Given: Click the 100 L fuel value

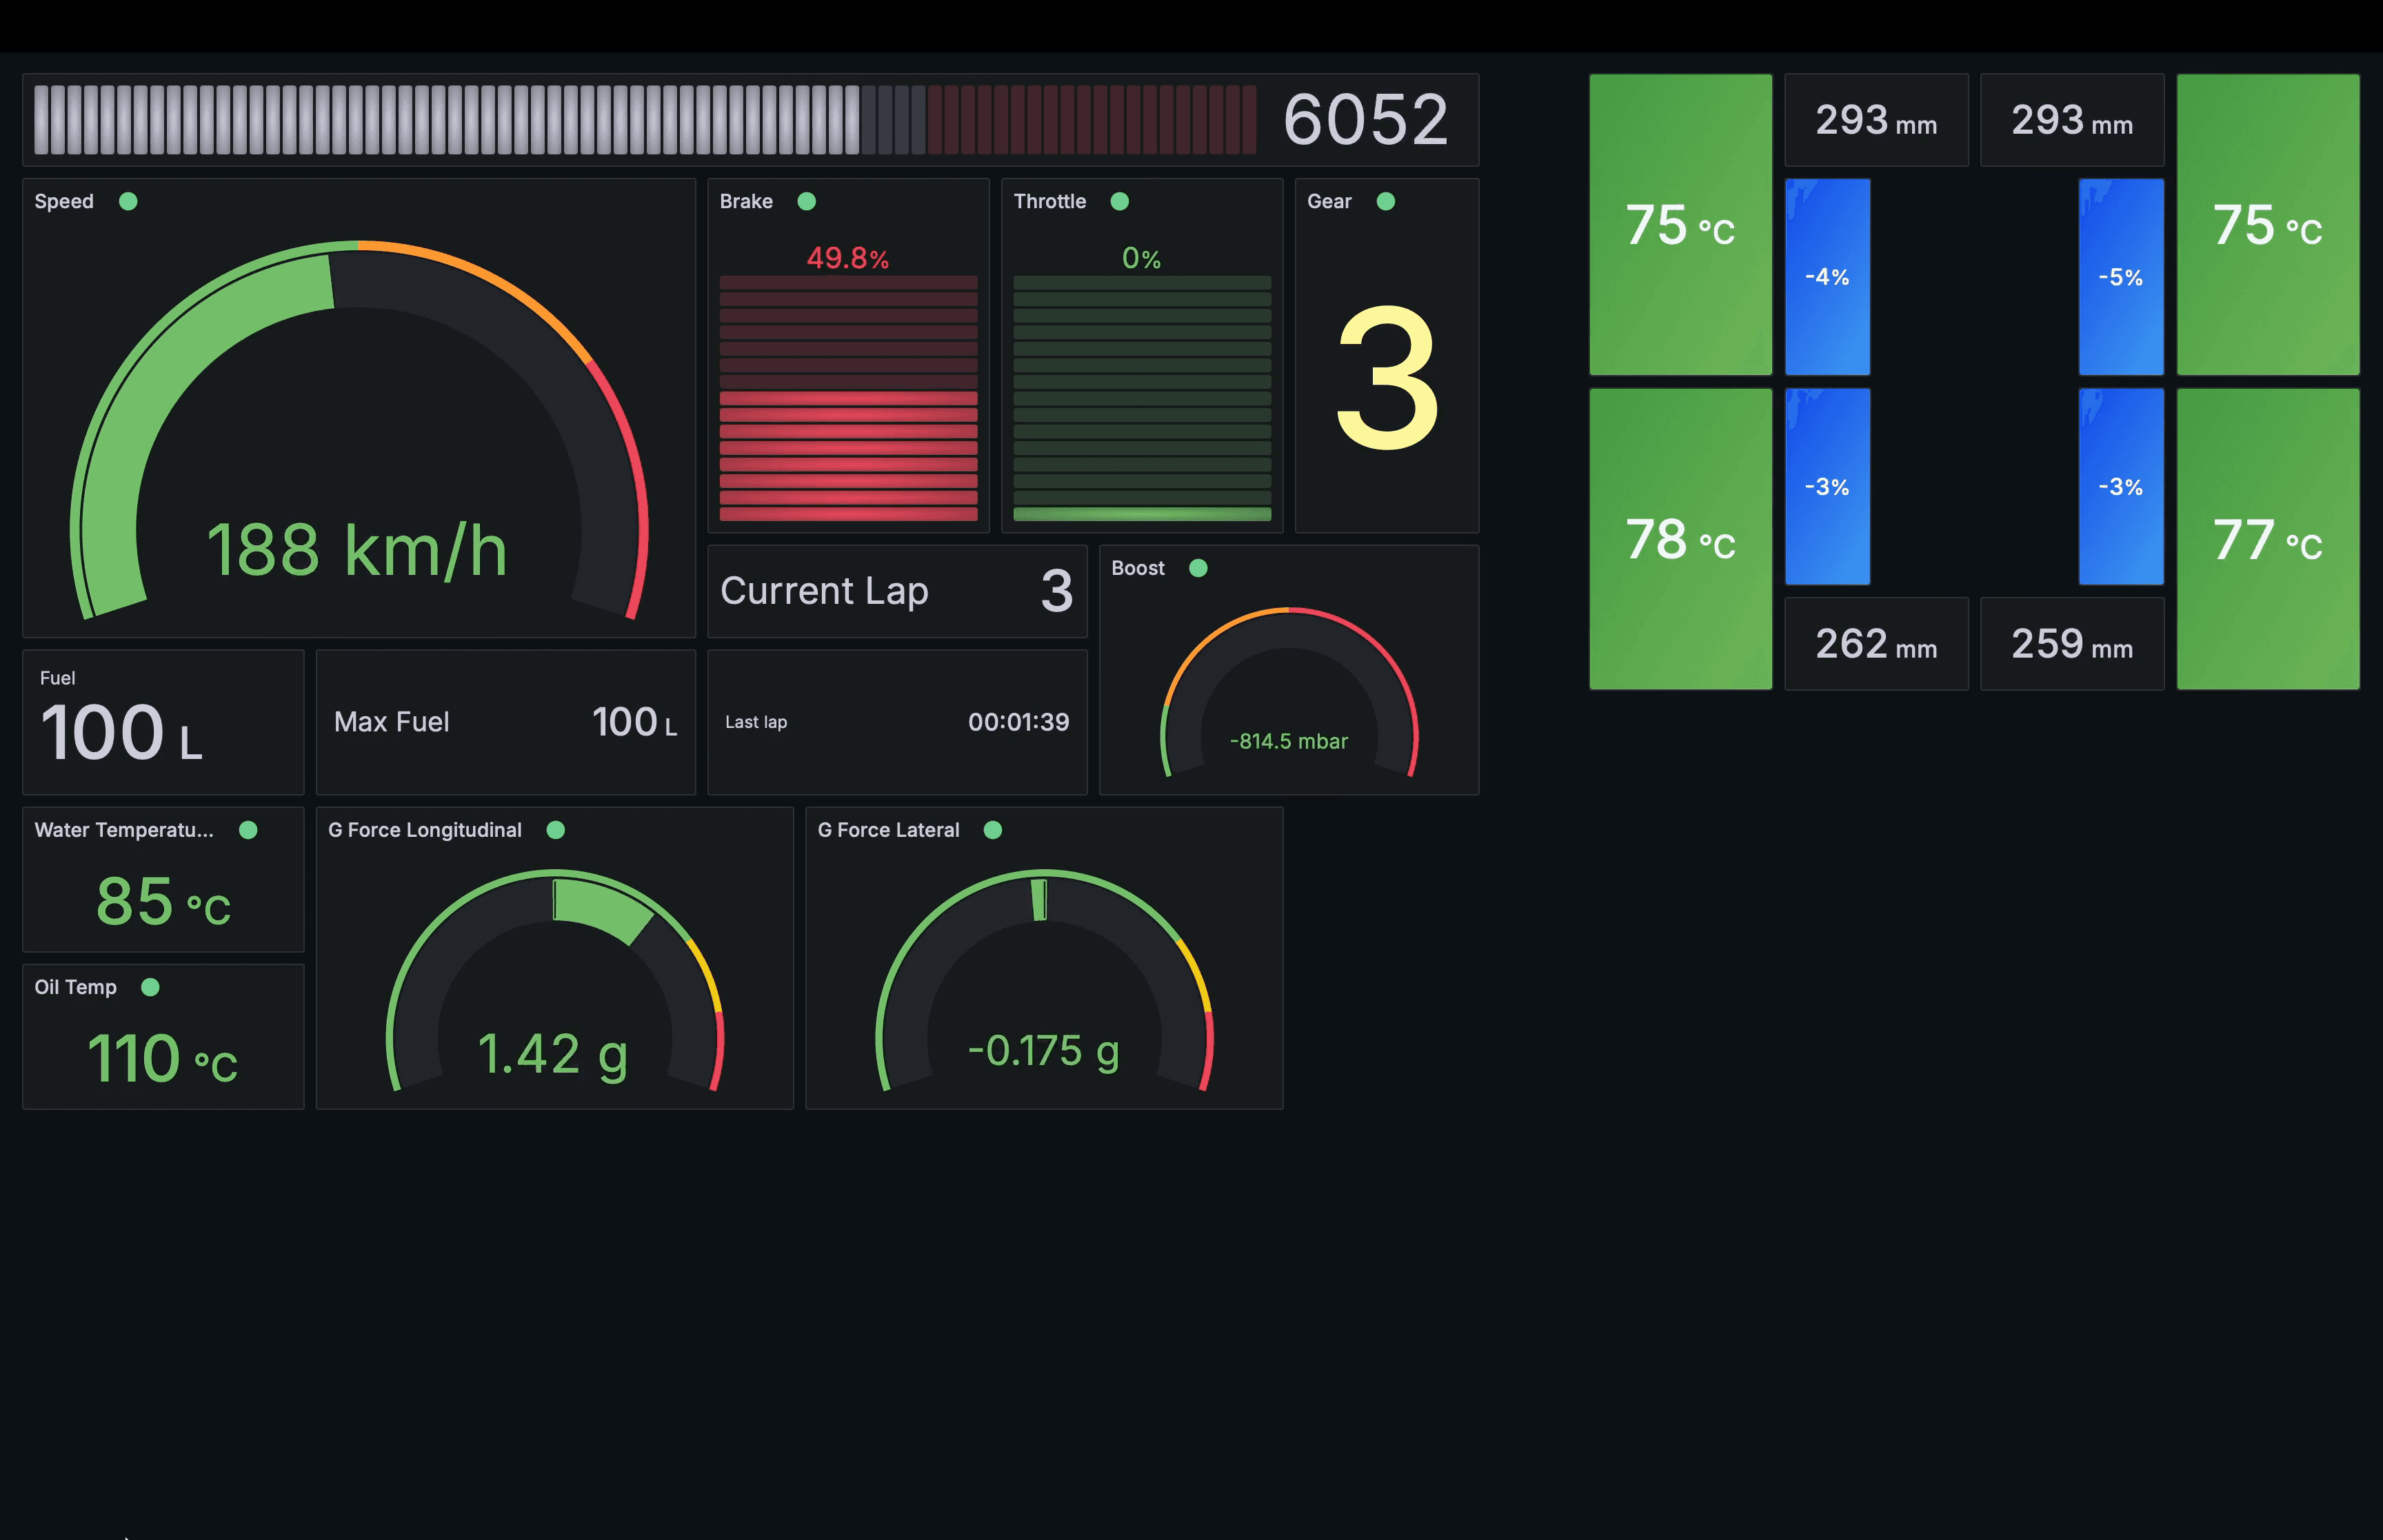Looking at the screenshot, I should click(x=121, y=733).
